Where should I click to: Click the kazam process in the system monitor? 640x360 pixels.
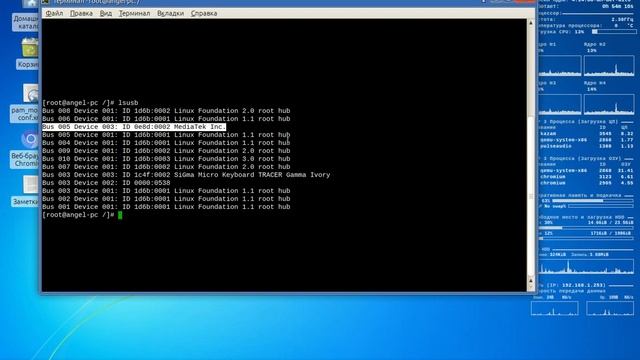click(x=548, y=133)
